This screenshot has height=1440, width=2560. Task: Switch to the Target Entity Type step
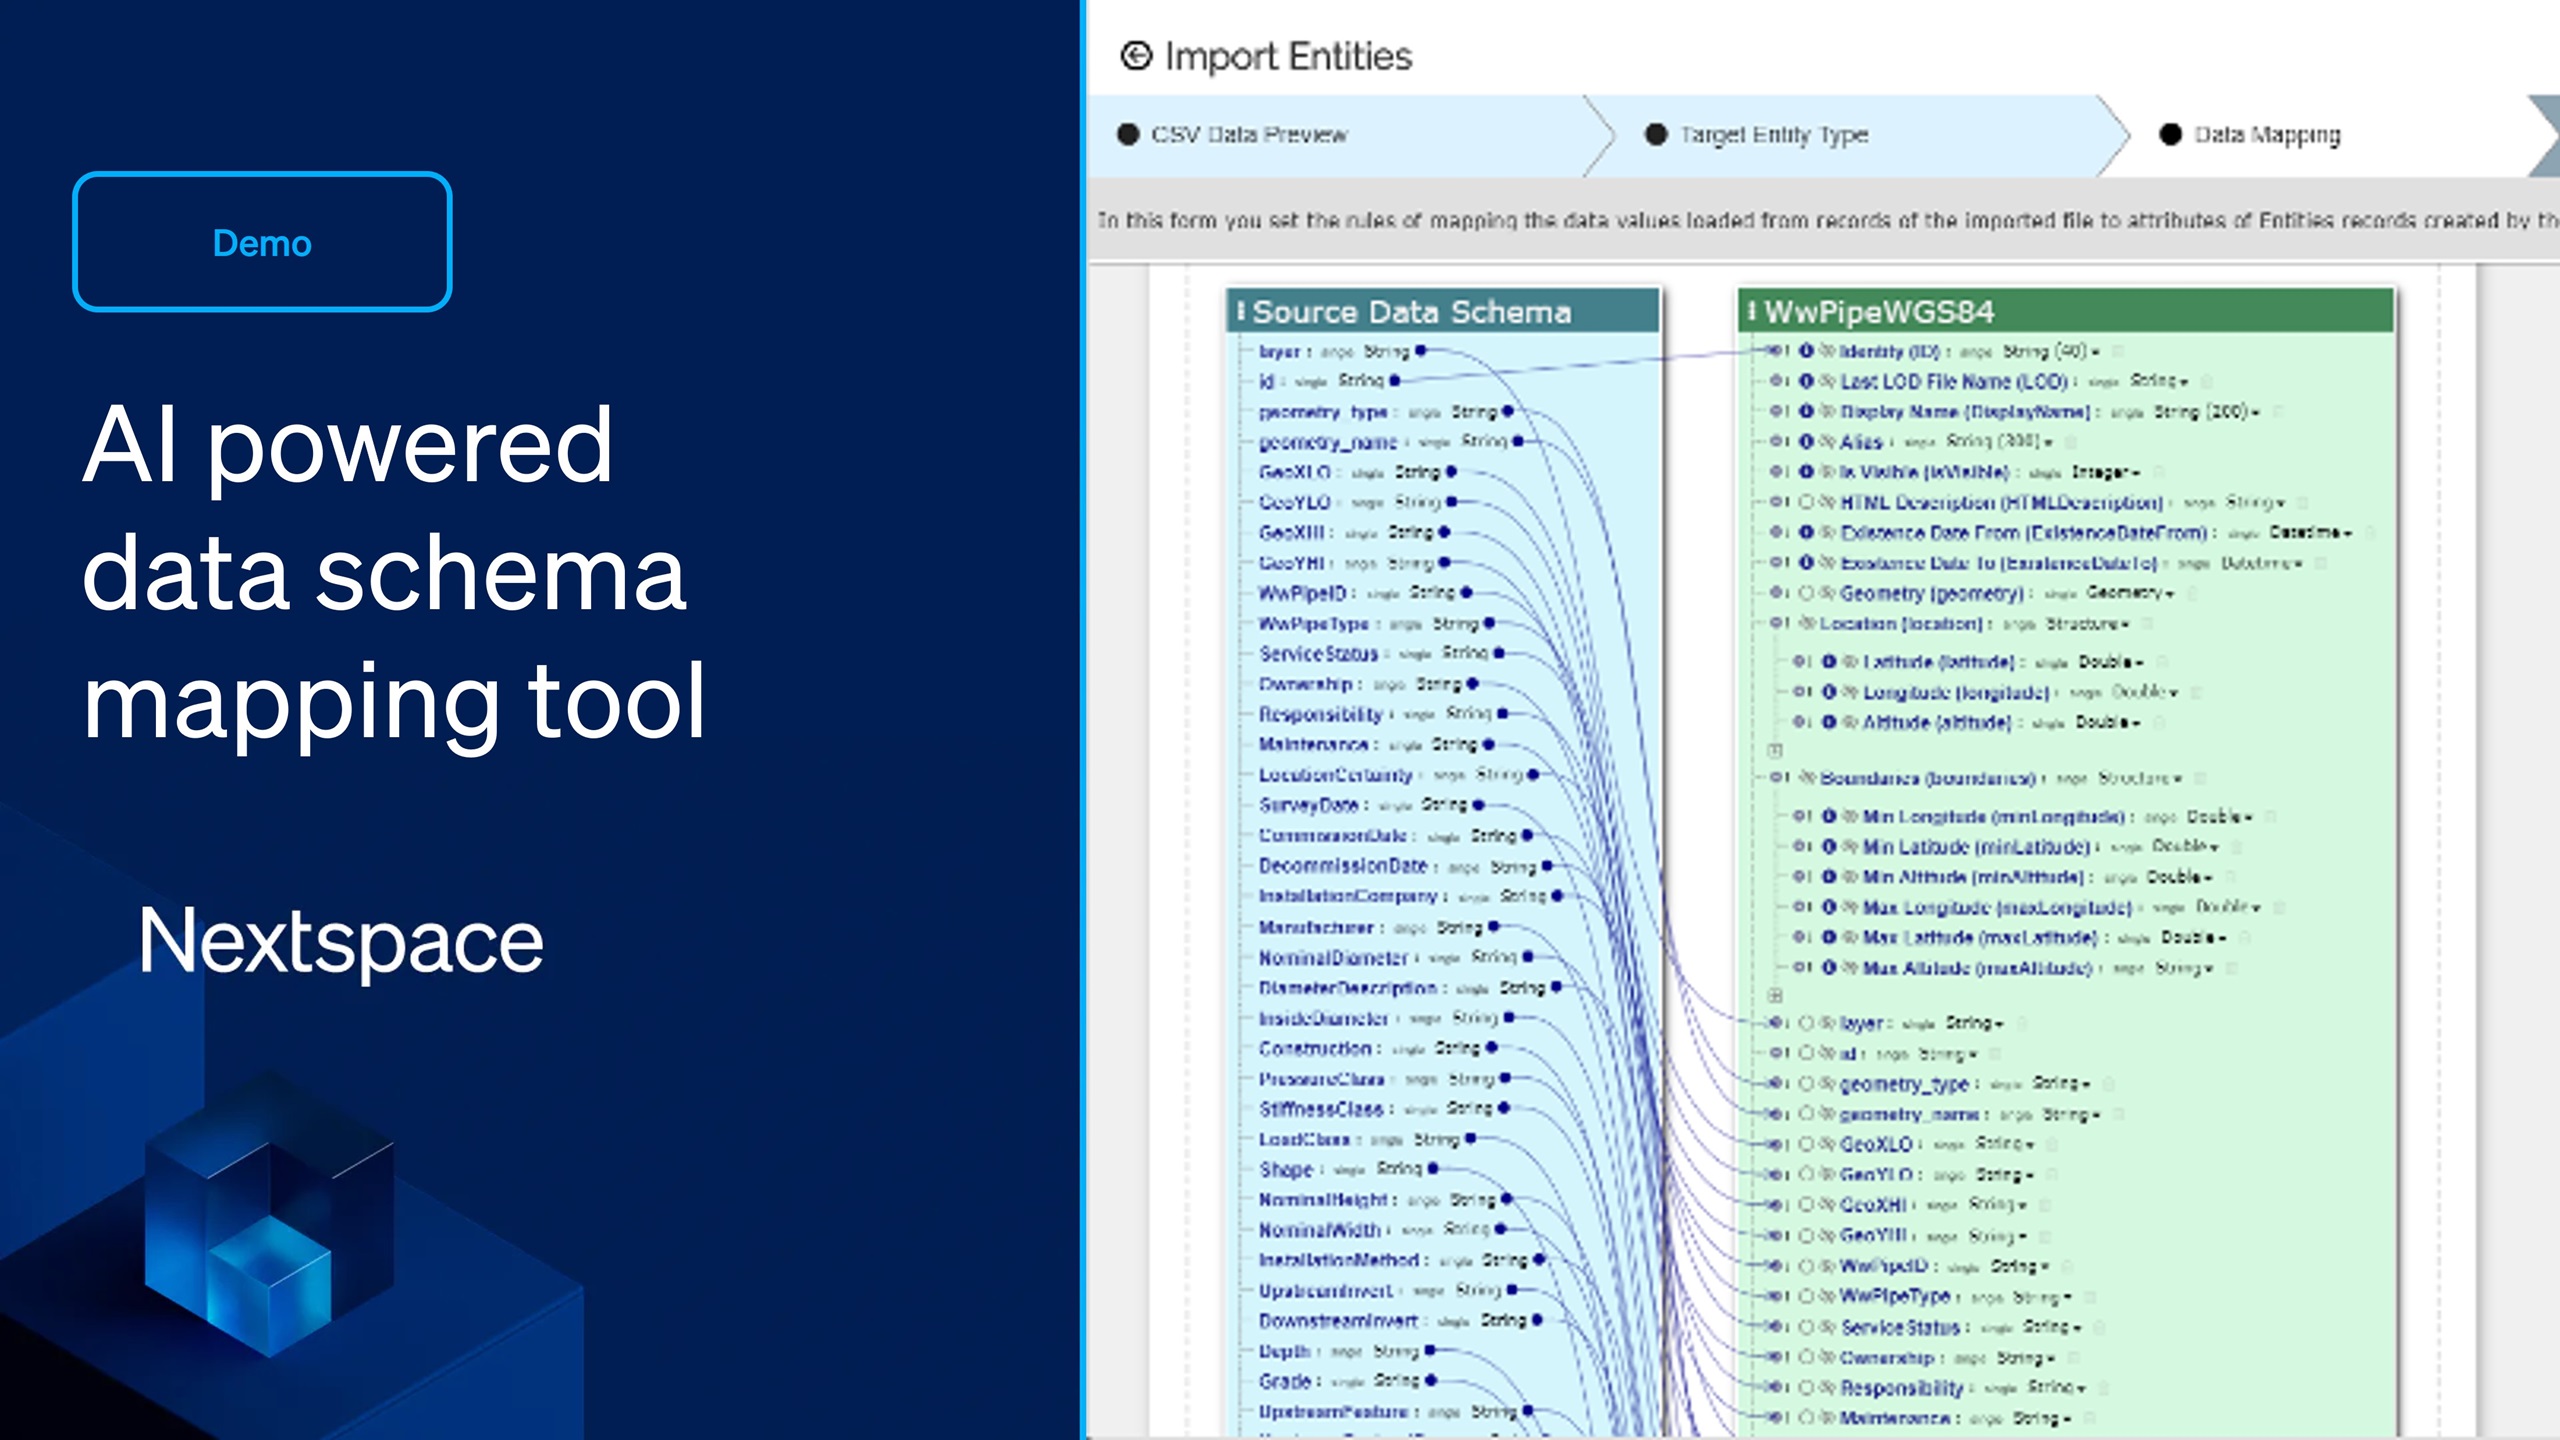point(1775,135)
